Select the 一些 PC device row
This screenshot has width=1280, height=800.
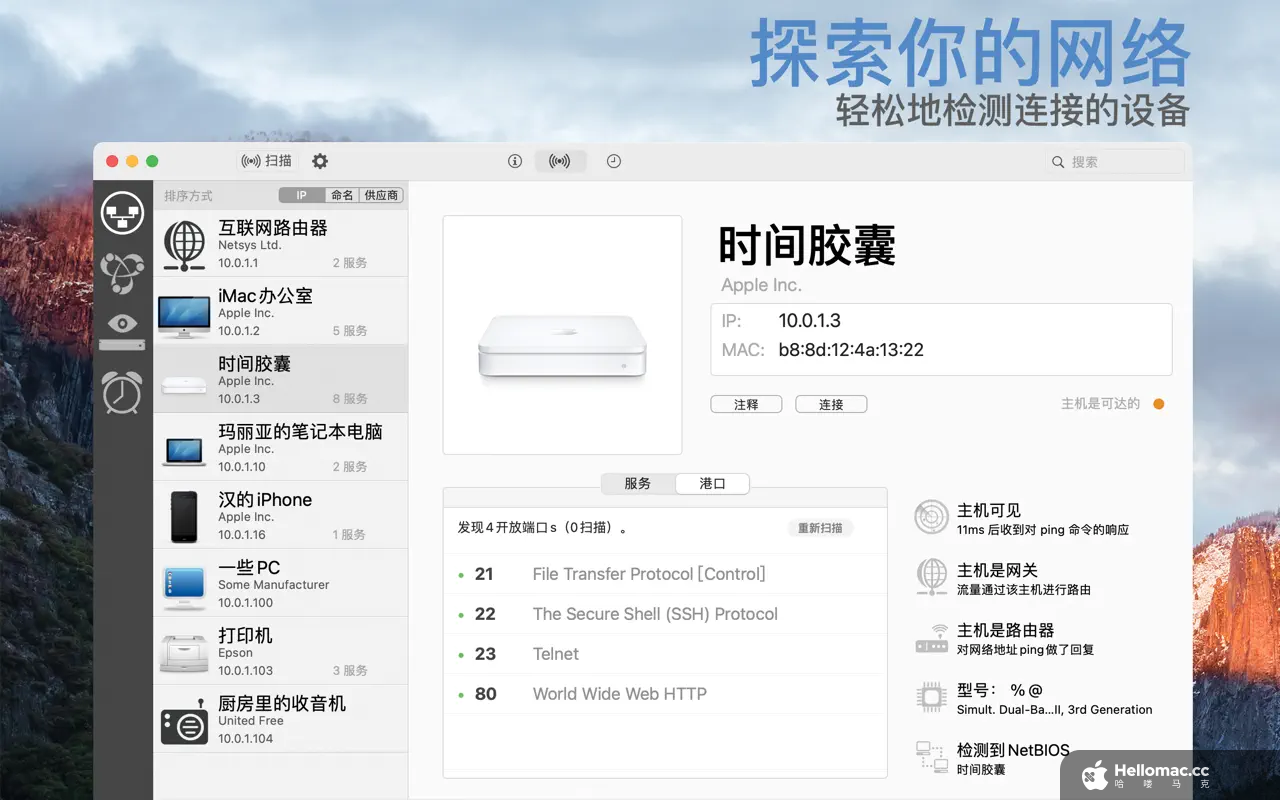coord(281,583)
